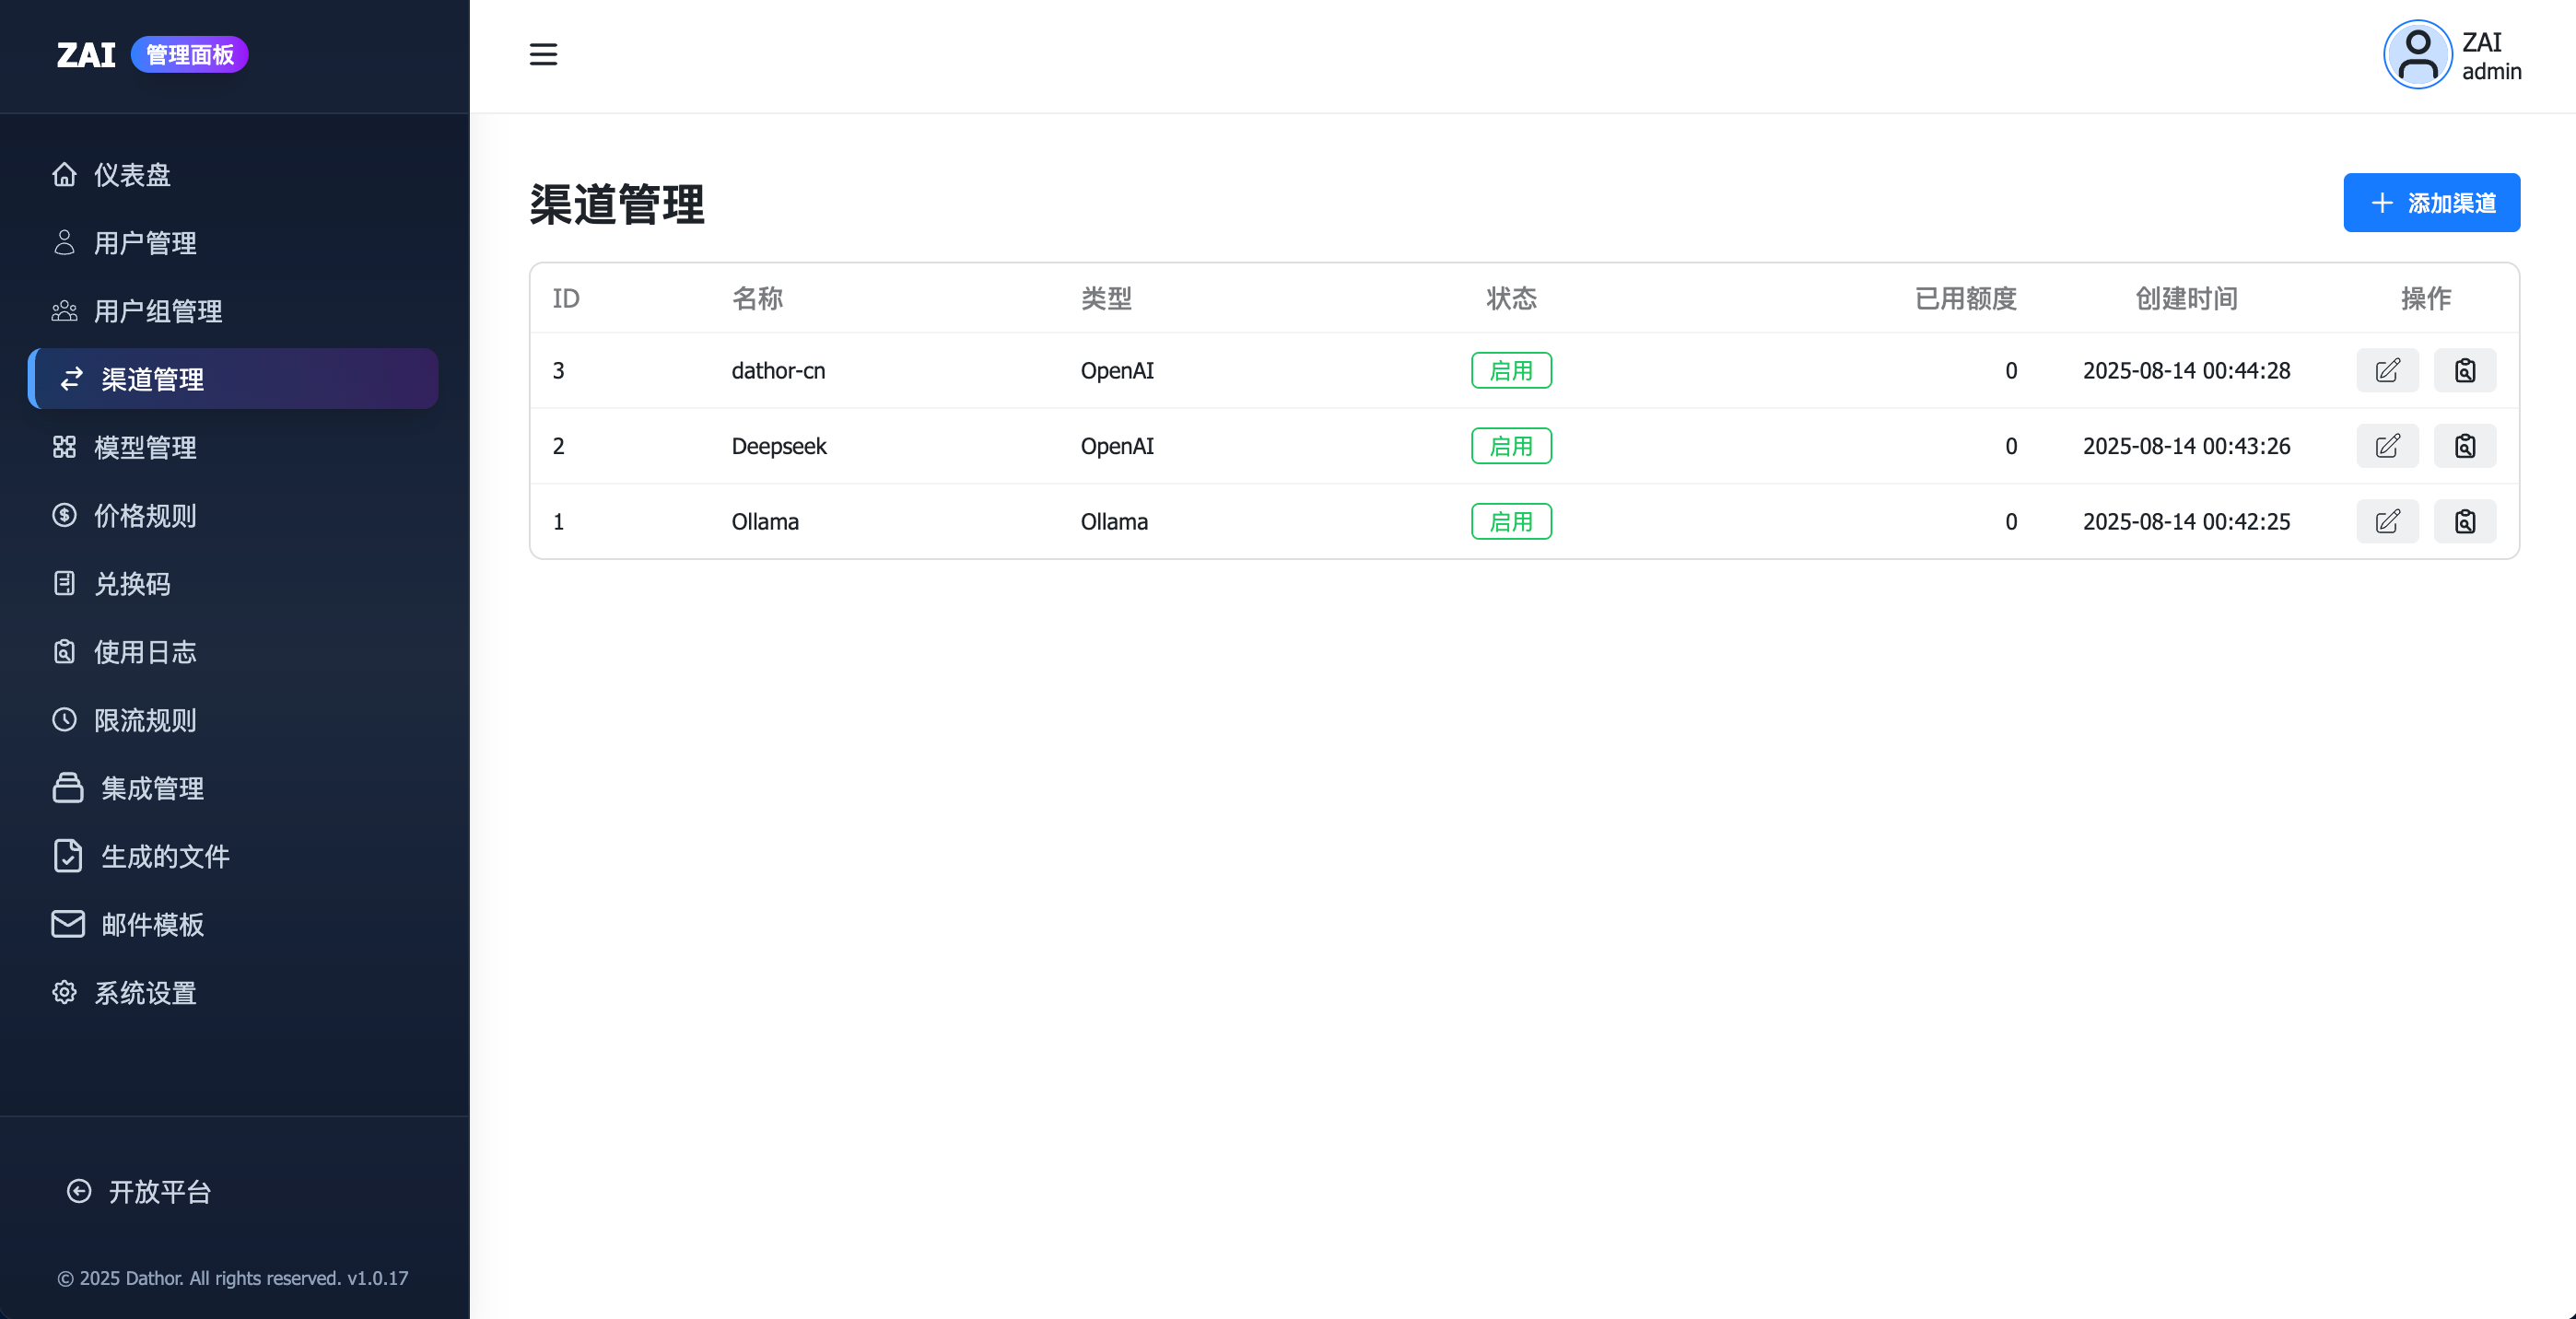The width and height of the screenshot is (2576, 1319).
Task: Click the hamburger menu icon to collapse the sidebar
Action: (543, 54)
